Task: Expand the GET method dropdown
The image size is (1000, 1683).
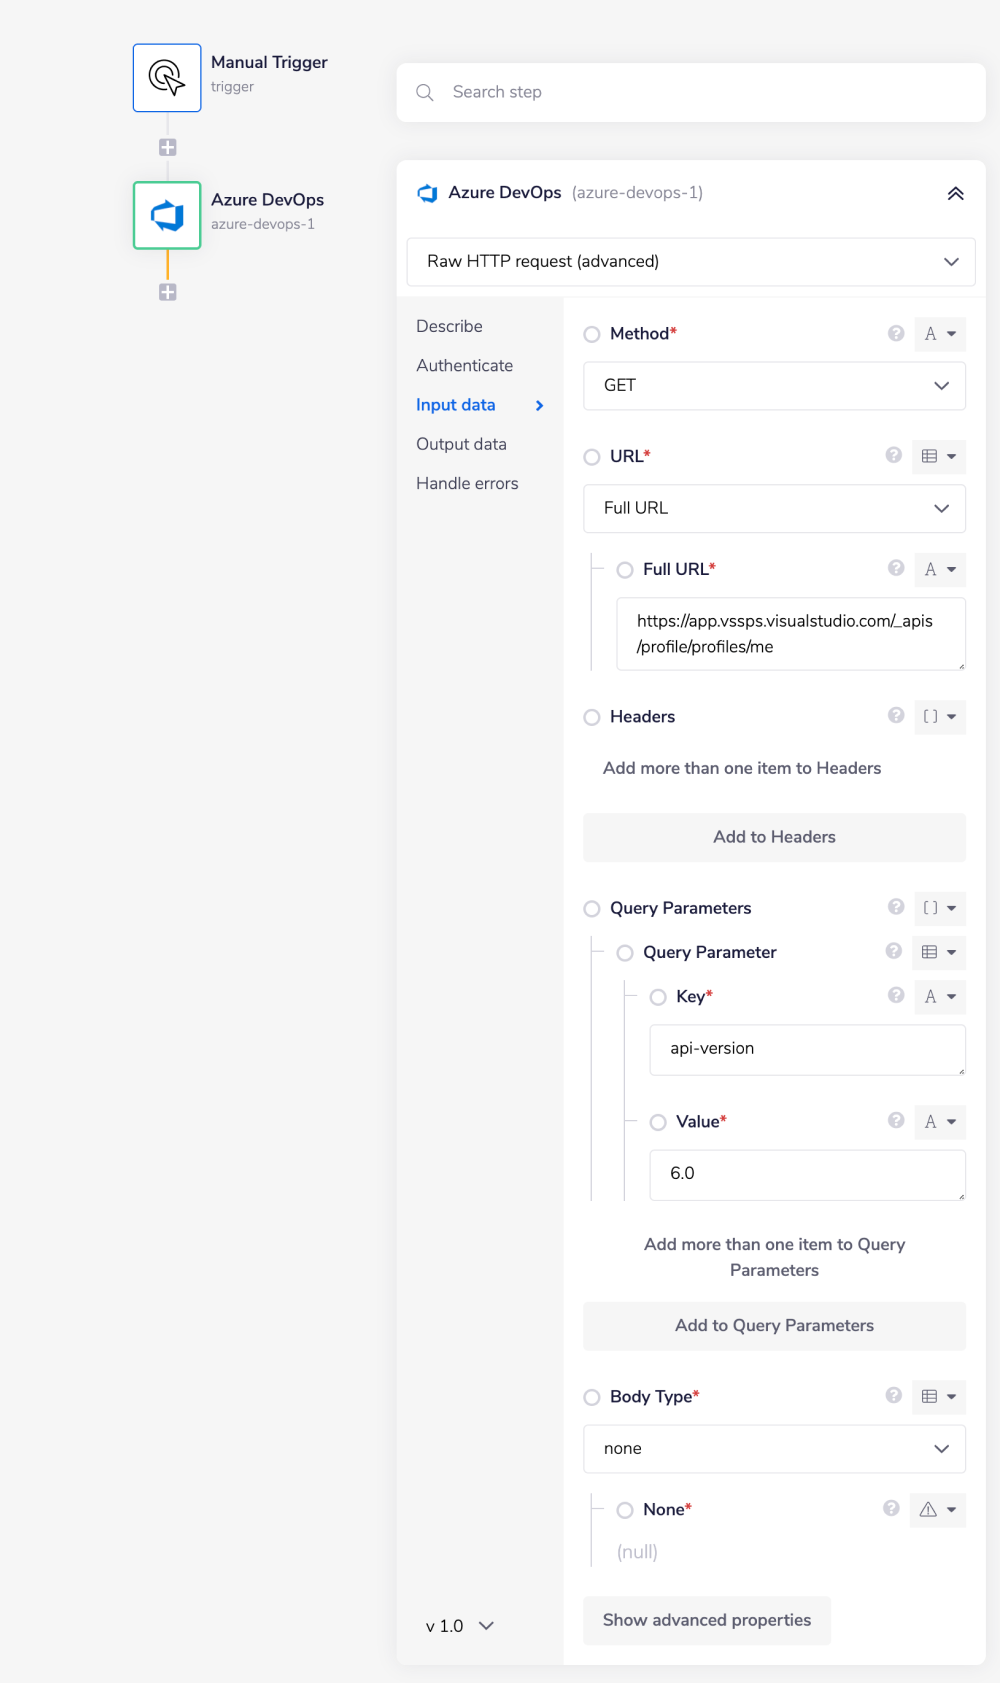Action: coord(774,386)
